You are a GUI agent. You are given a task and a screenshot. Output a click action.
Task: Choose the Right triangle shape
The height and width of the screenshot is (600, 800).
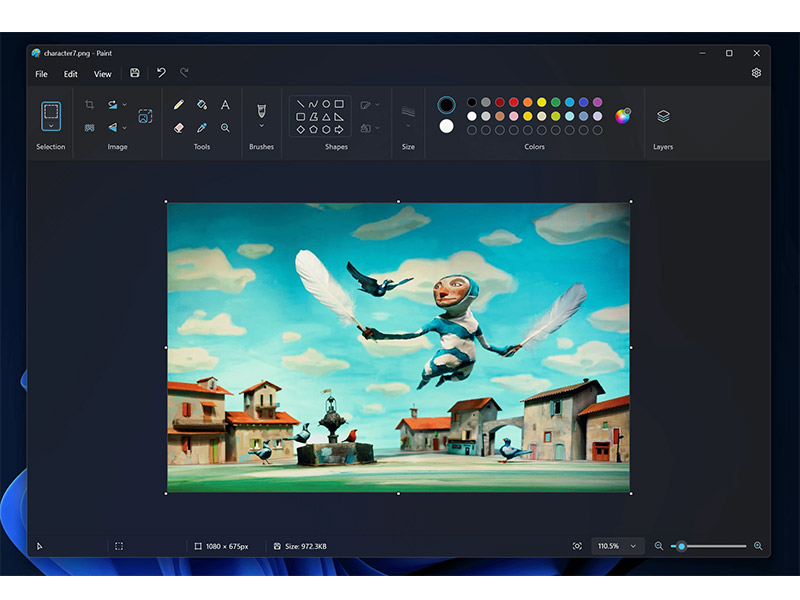tap(339, 117)
